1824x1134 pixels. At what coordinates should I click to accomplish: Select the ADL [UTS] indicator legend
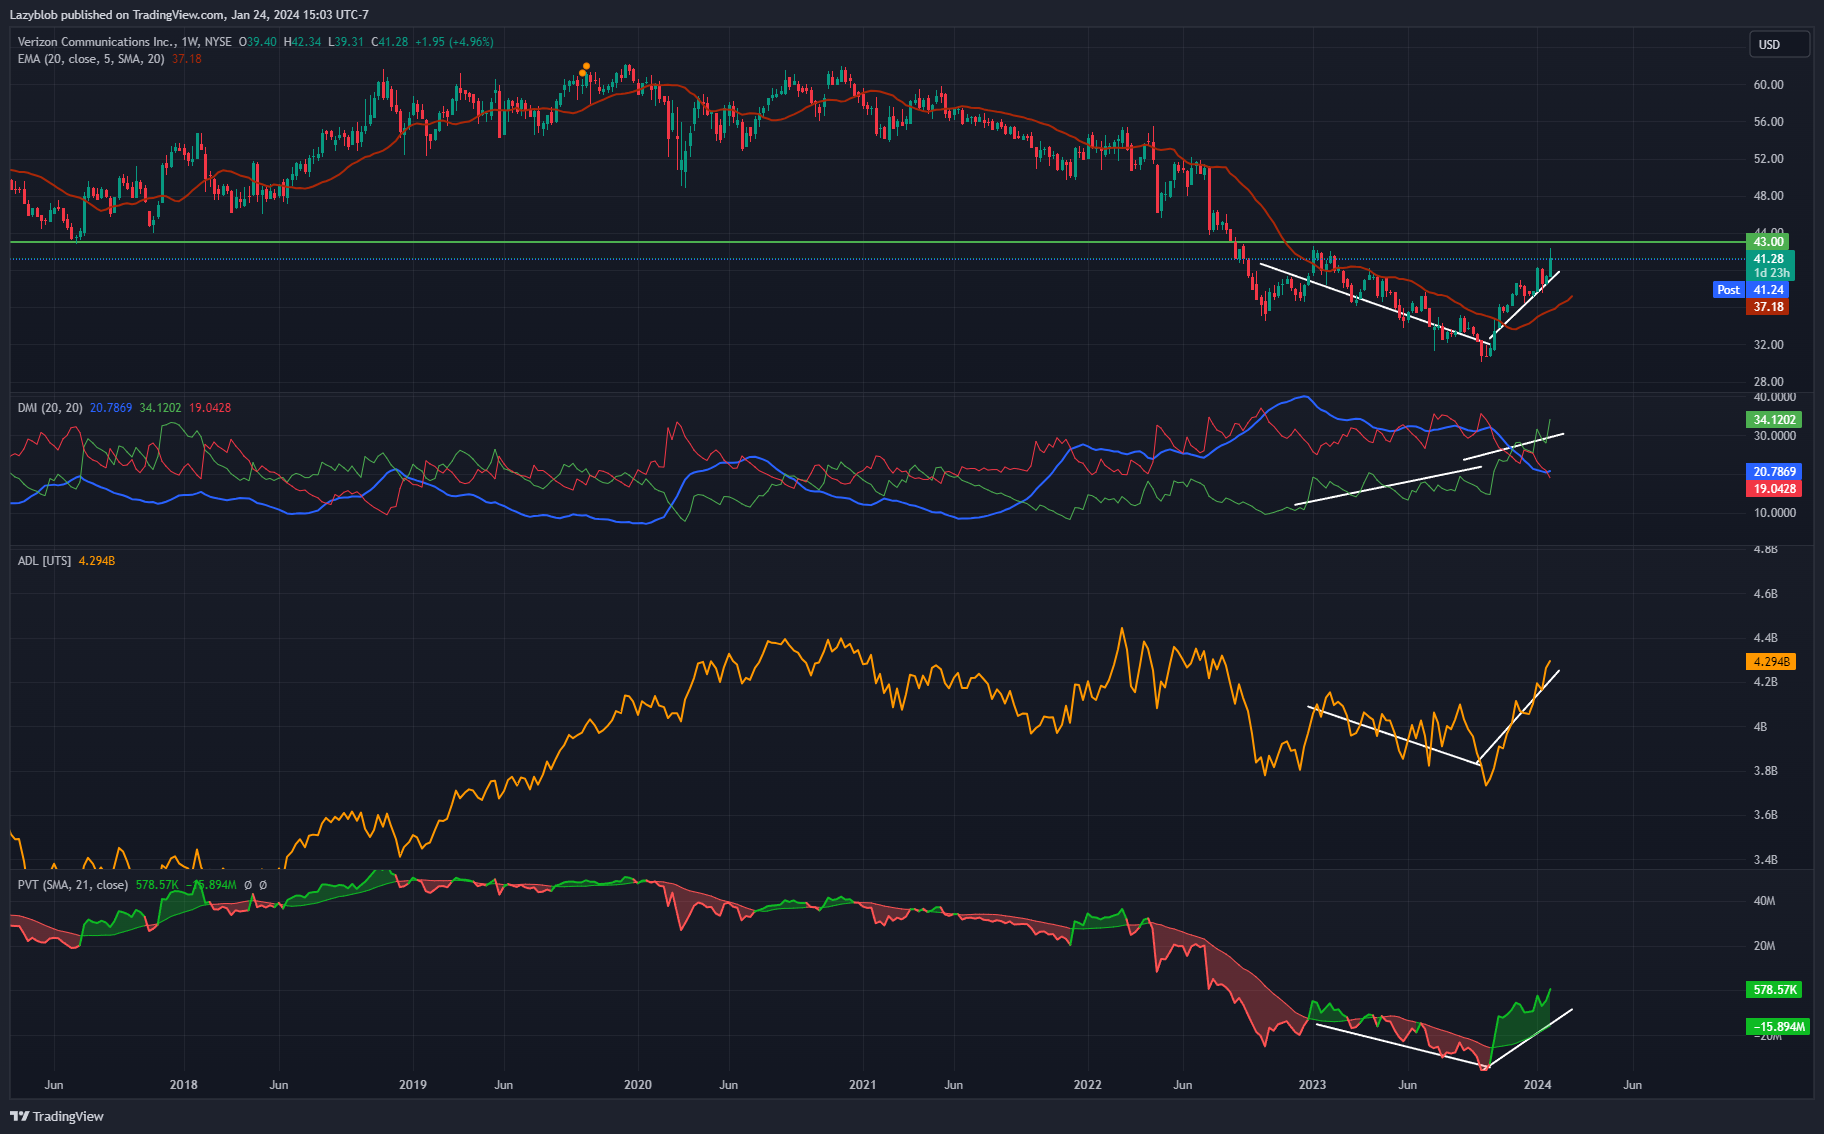(x=44, y=561)
